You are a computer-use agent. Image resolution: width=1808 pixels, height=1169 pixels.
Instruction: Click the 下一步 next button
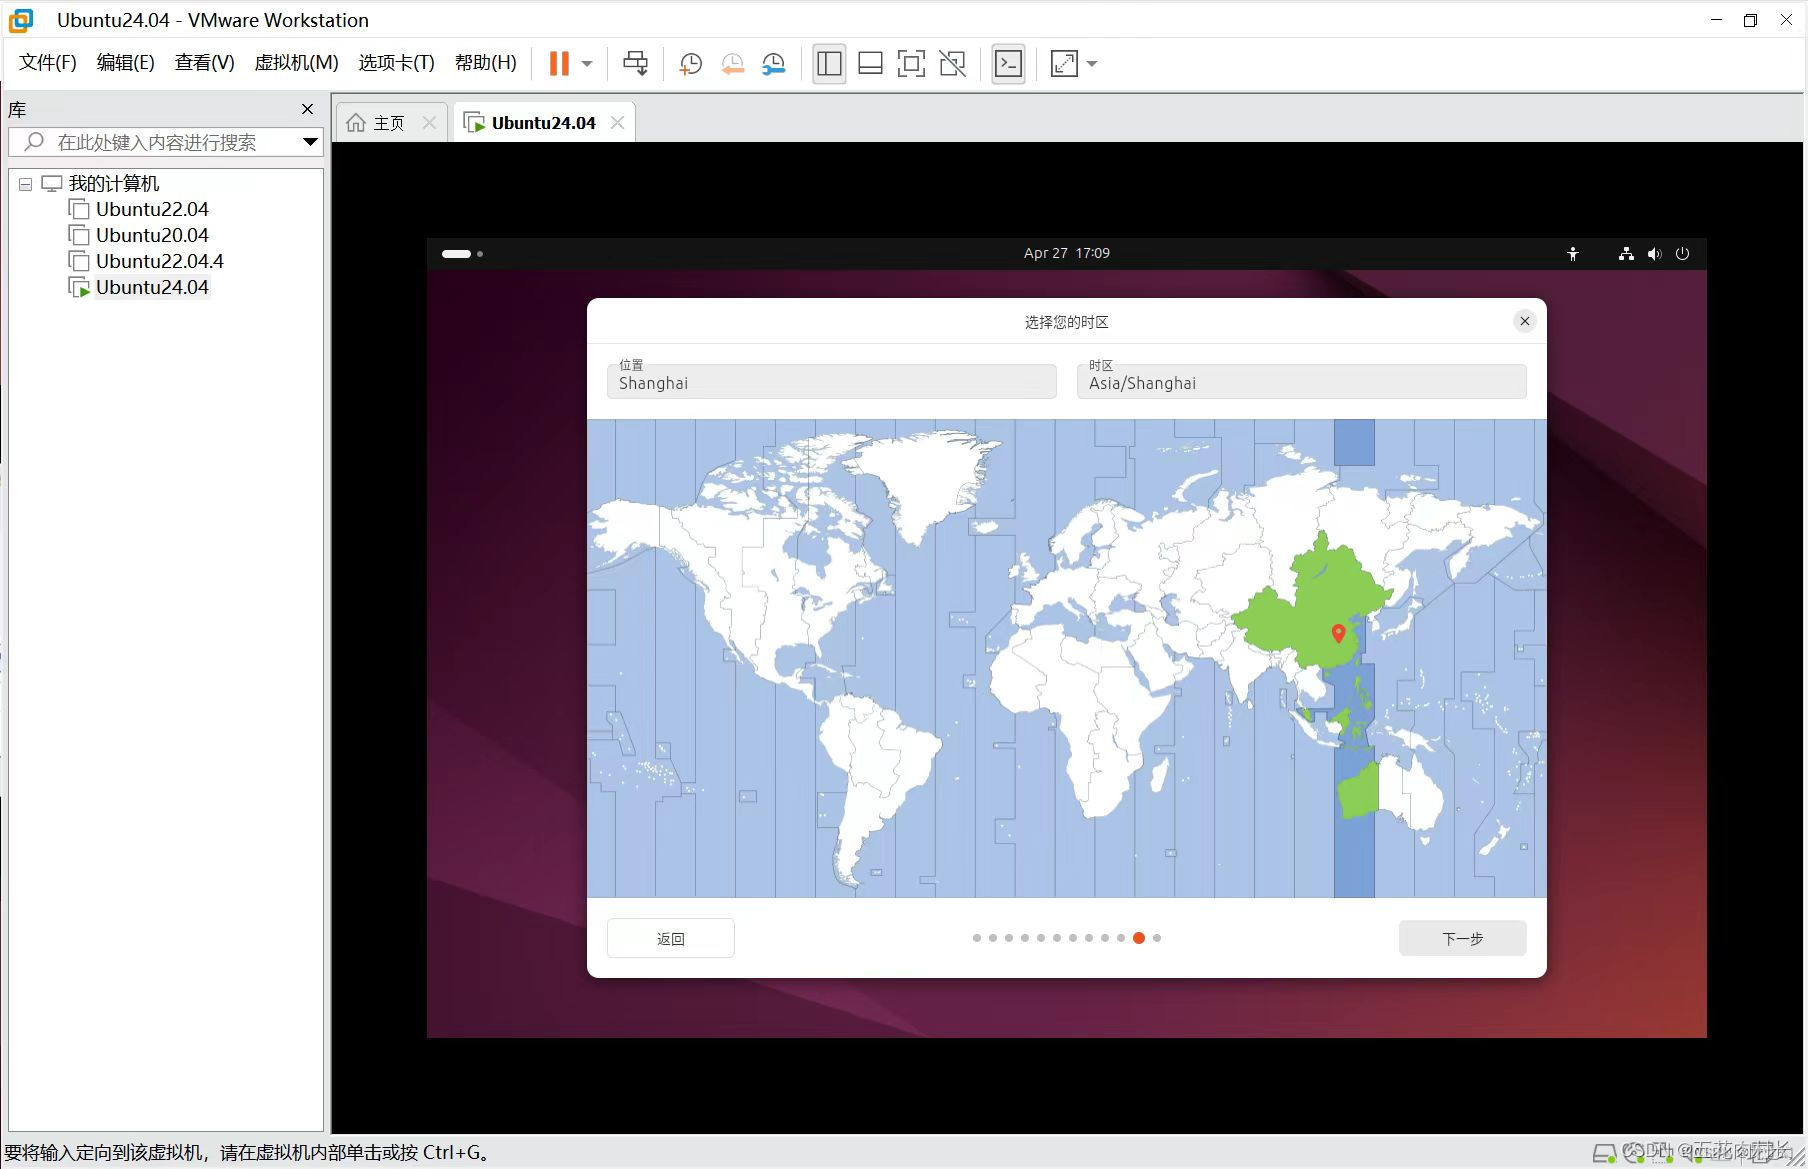tap(1462, 938)
